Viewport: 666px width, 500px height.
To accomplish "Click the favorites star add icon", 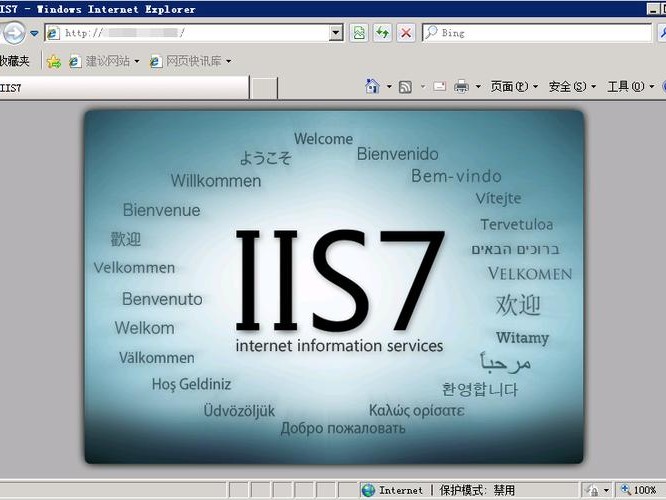I will [54, 62].
